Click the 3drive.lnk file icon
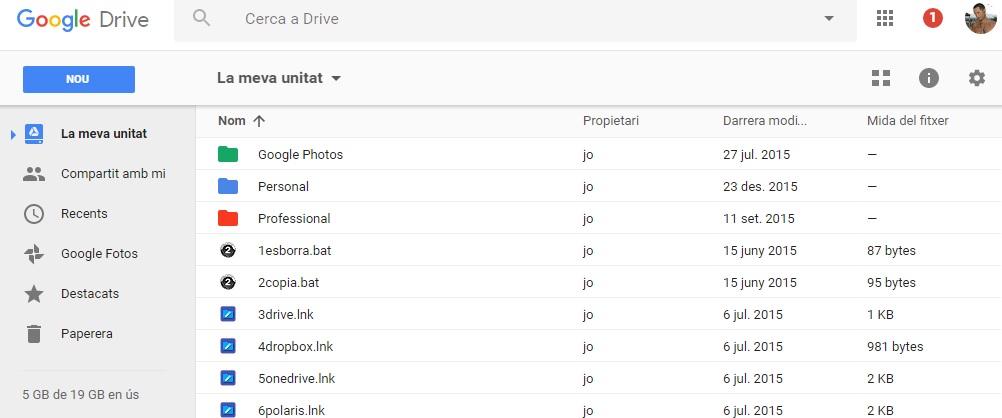Image resolution: width=1002 pixels, height=418 pixels. (227, 314)
